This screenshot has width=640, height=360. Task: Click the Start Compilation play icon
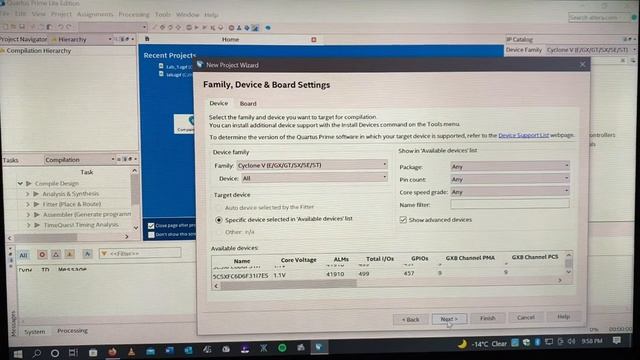tap(197, 28)
